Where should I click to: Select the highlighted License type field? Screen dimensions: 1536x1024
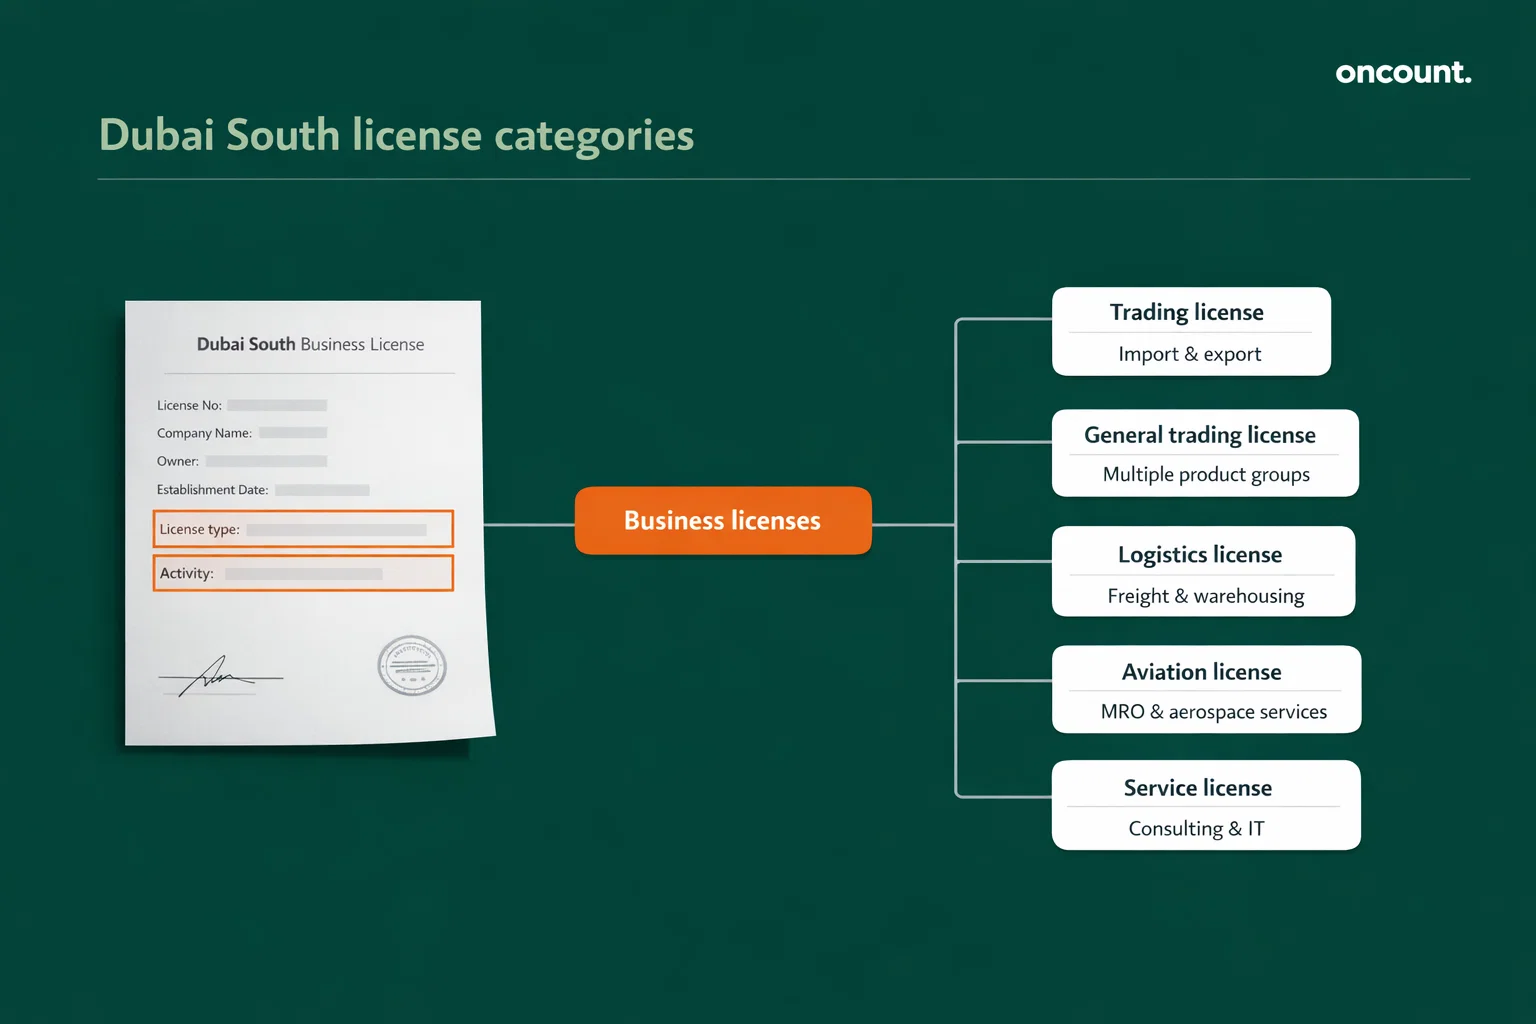tap(303, 529)
